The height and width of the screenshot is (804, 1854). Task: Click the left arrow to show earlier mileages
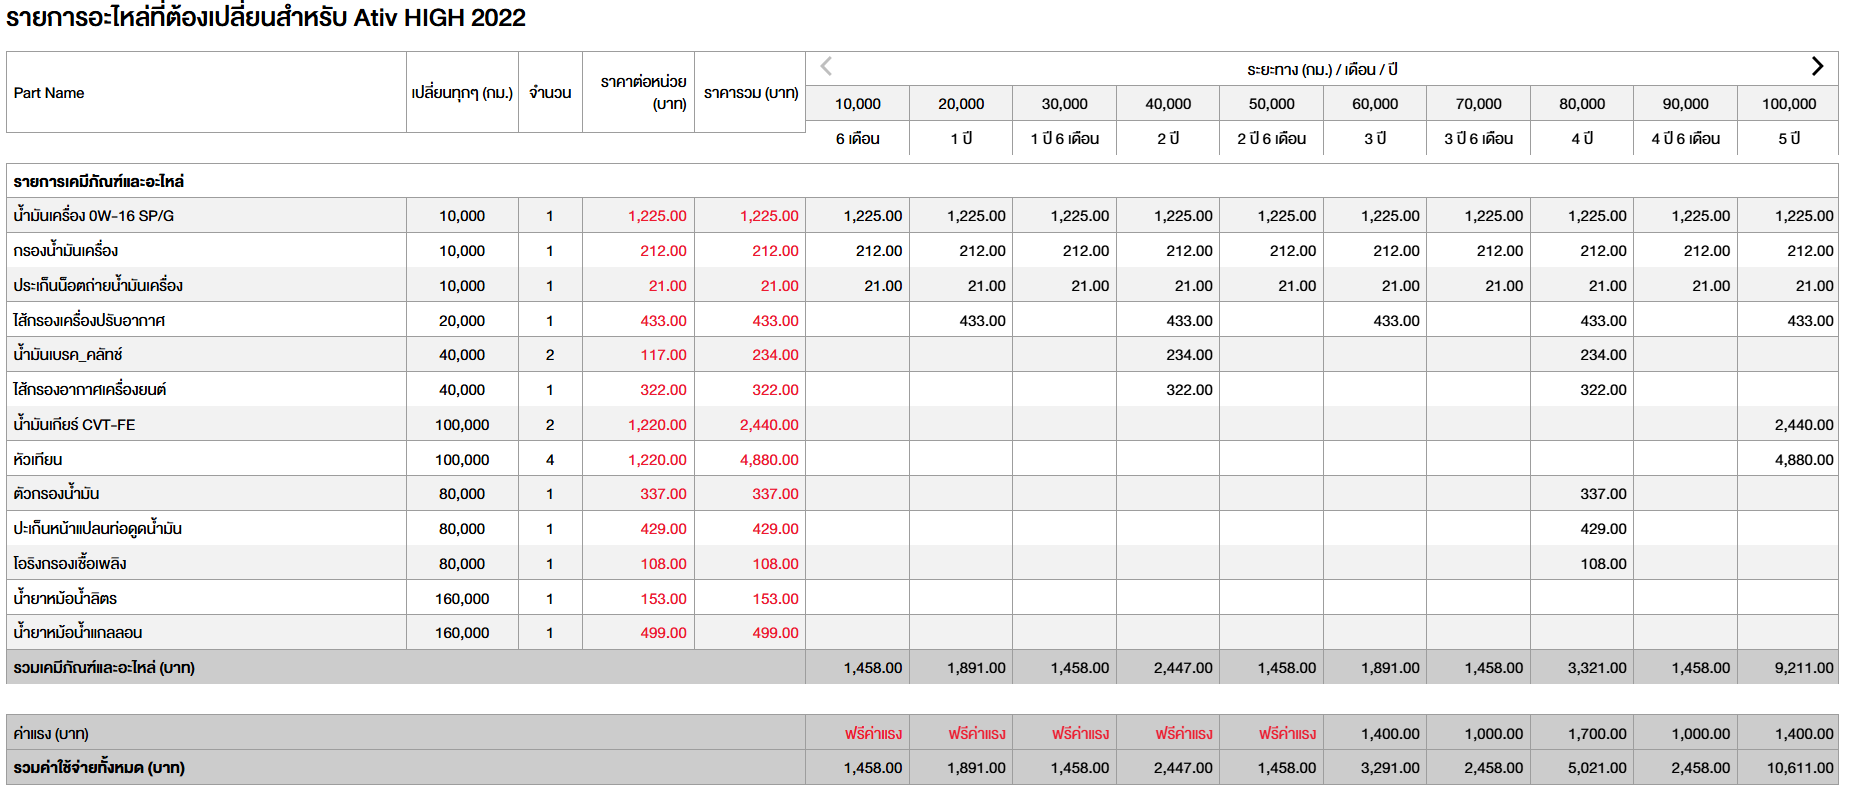click(826, 67)
